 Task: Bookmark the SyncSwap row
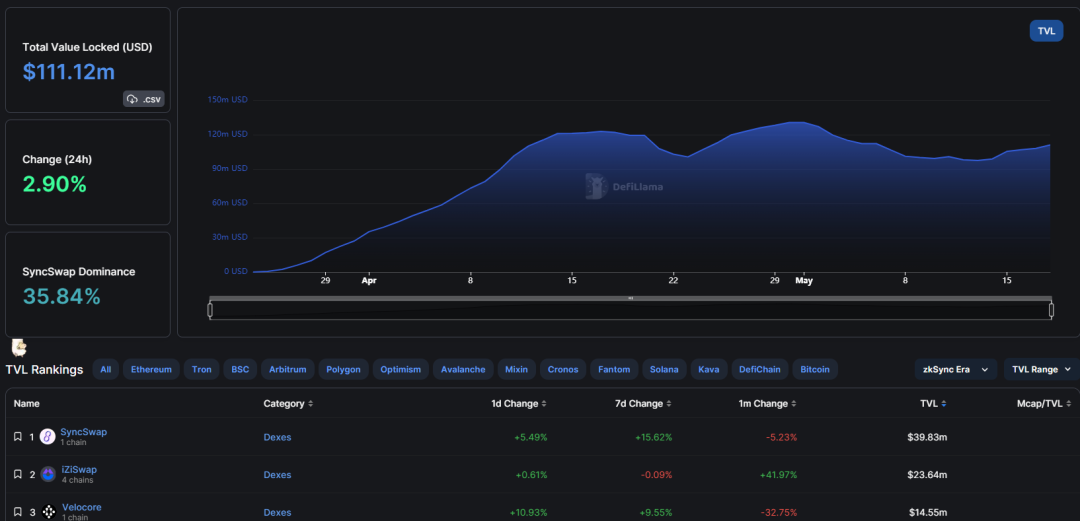tap(18, 437)
